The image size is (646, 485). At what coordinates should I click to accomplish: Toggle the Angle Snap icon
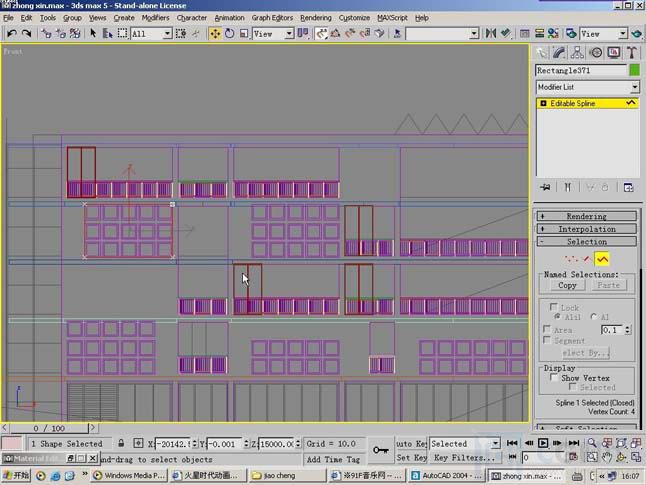click(335, 33)
